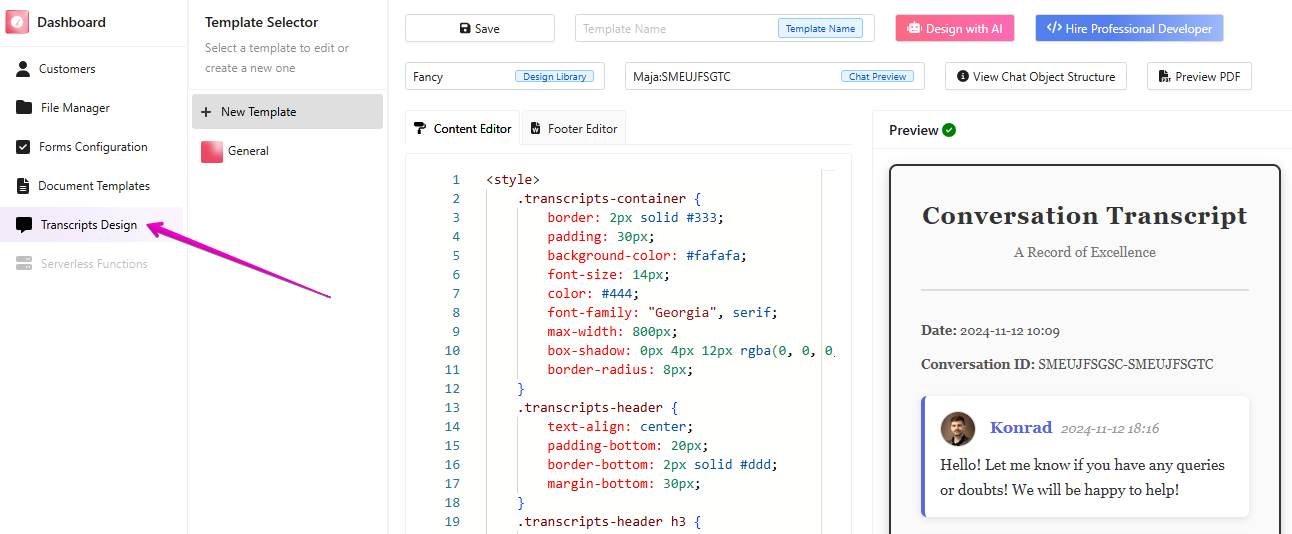1292x534 pixels.
Task: Save the template
Action: [480, 29]
